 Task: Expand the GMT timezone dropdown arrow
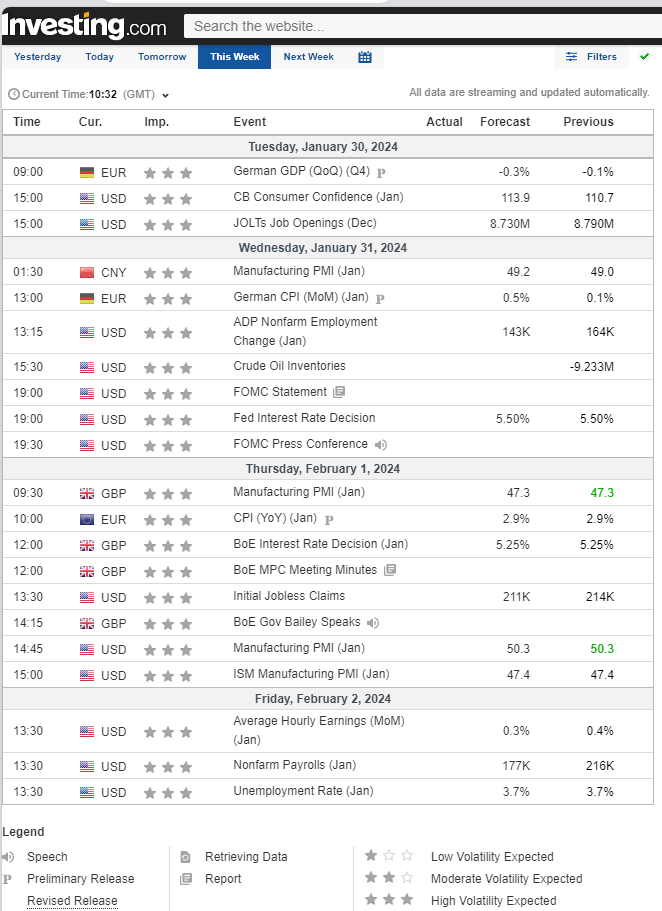(x=165, y=95)
